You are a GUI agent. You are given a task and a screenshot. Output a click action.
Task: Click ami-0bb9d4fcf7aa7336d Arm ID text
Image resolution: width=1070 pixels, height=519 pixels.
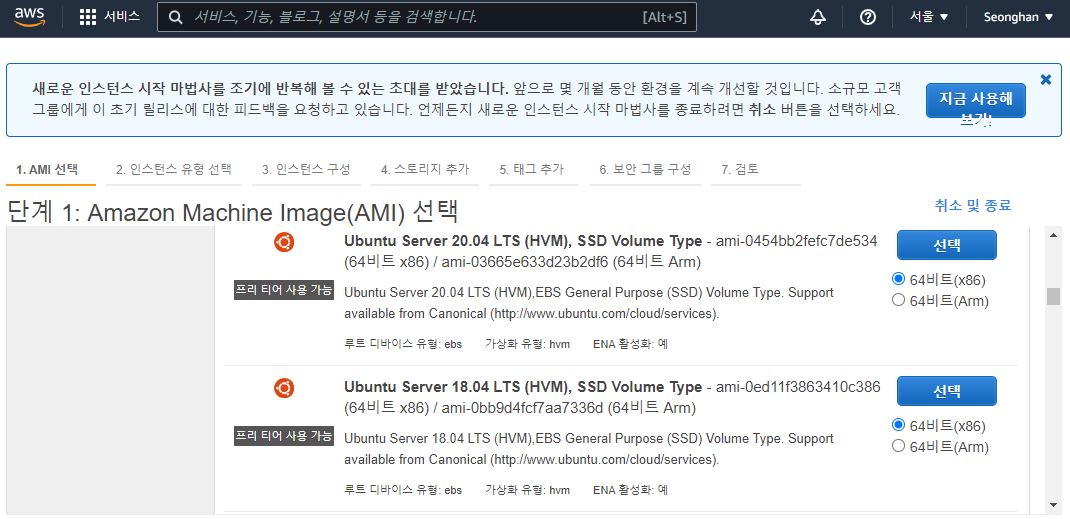tap(521, 409)
